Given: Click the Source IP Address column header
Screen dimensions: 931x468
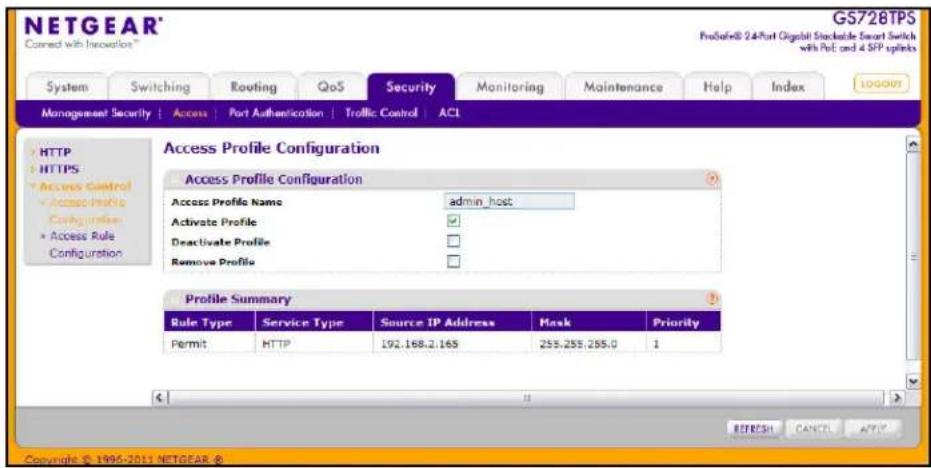Looking at the screenshot, I should [452, 322].
